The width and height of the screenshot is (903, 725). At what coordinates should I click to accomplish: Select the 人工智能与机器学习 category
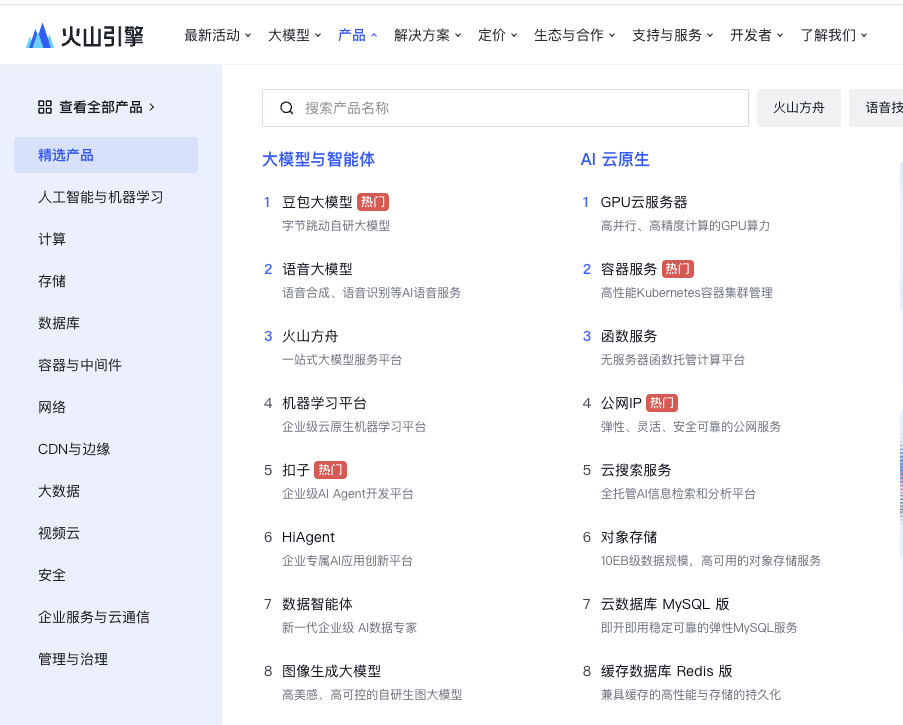click(x=101, y=198)
